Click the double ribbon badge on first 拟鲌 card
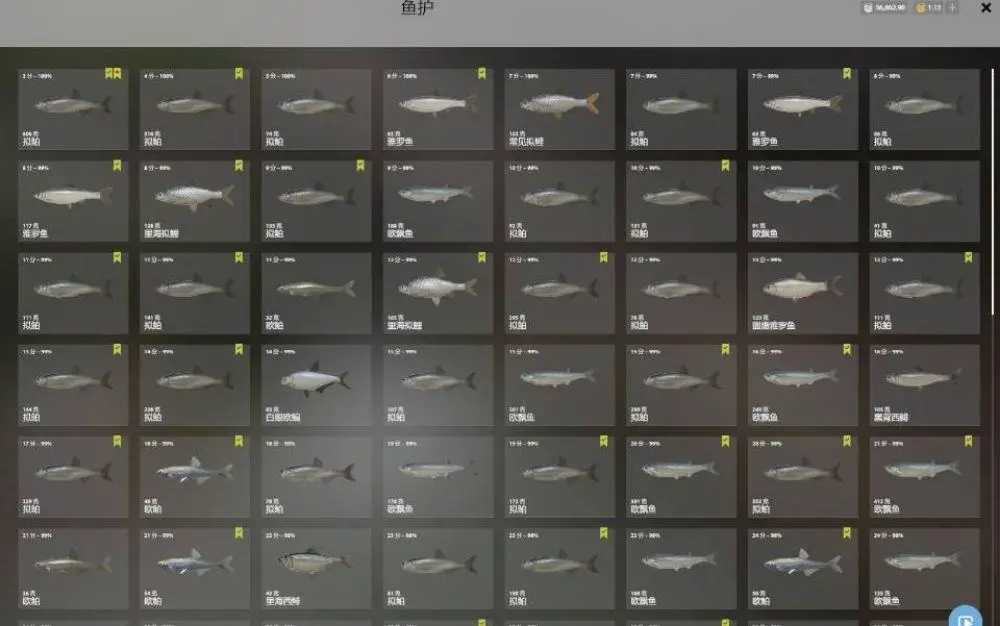The width and height of the screenshot is (1000, 626). [x=113, y=74]
